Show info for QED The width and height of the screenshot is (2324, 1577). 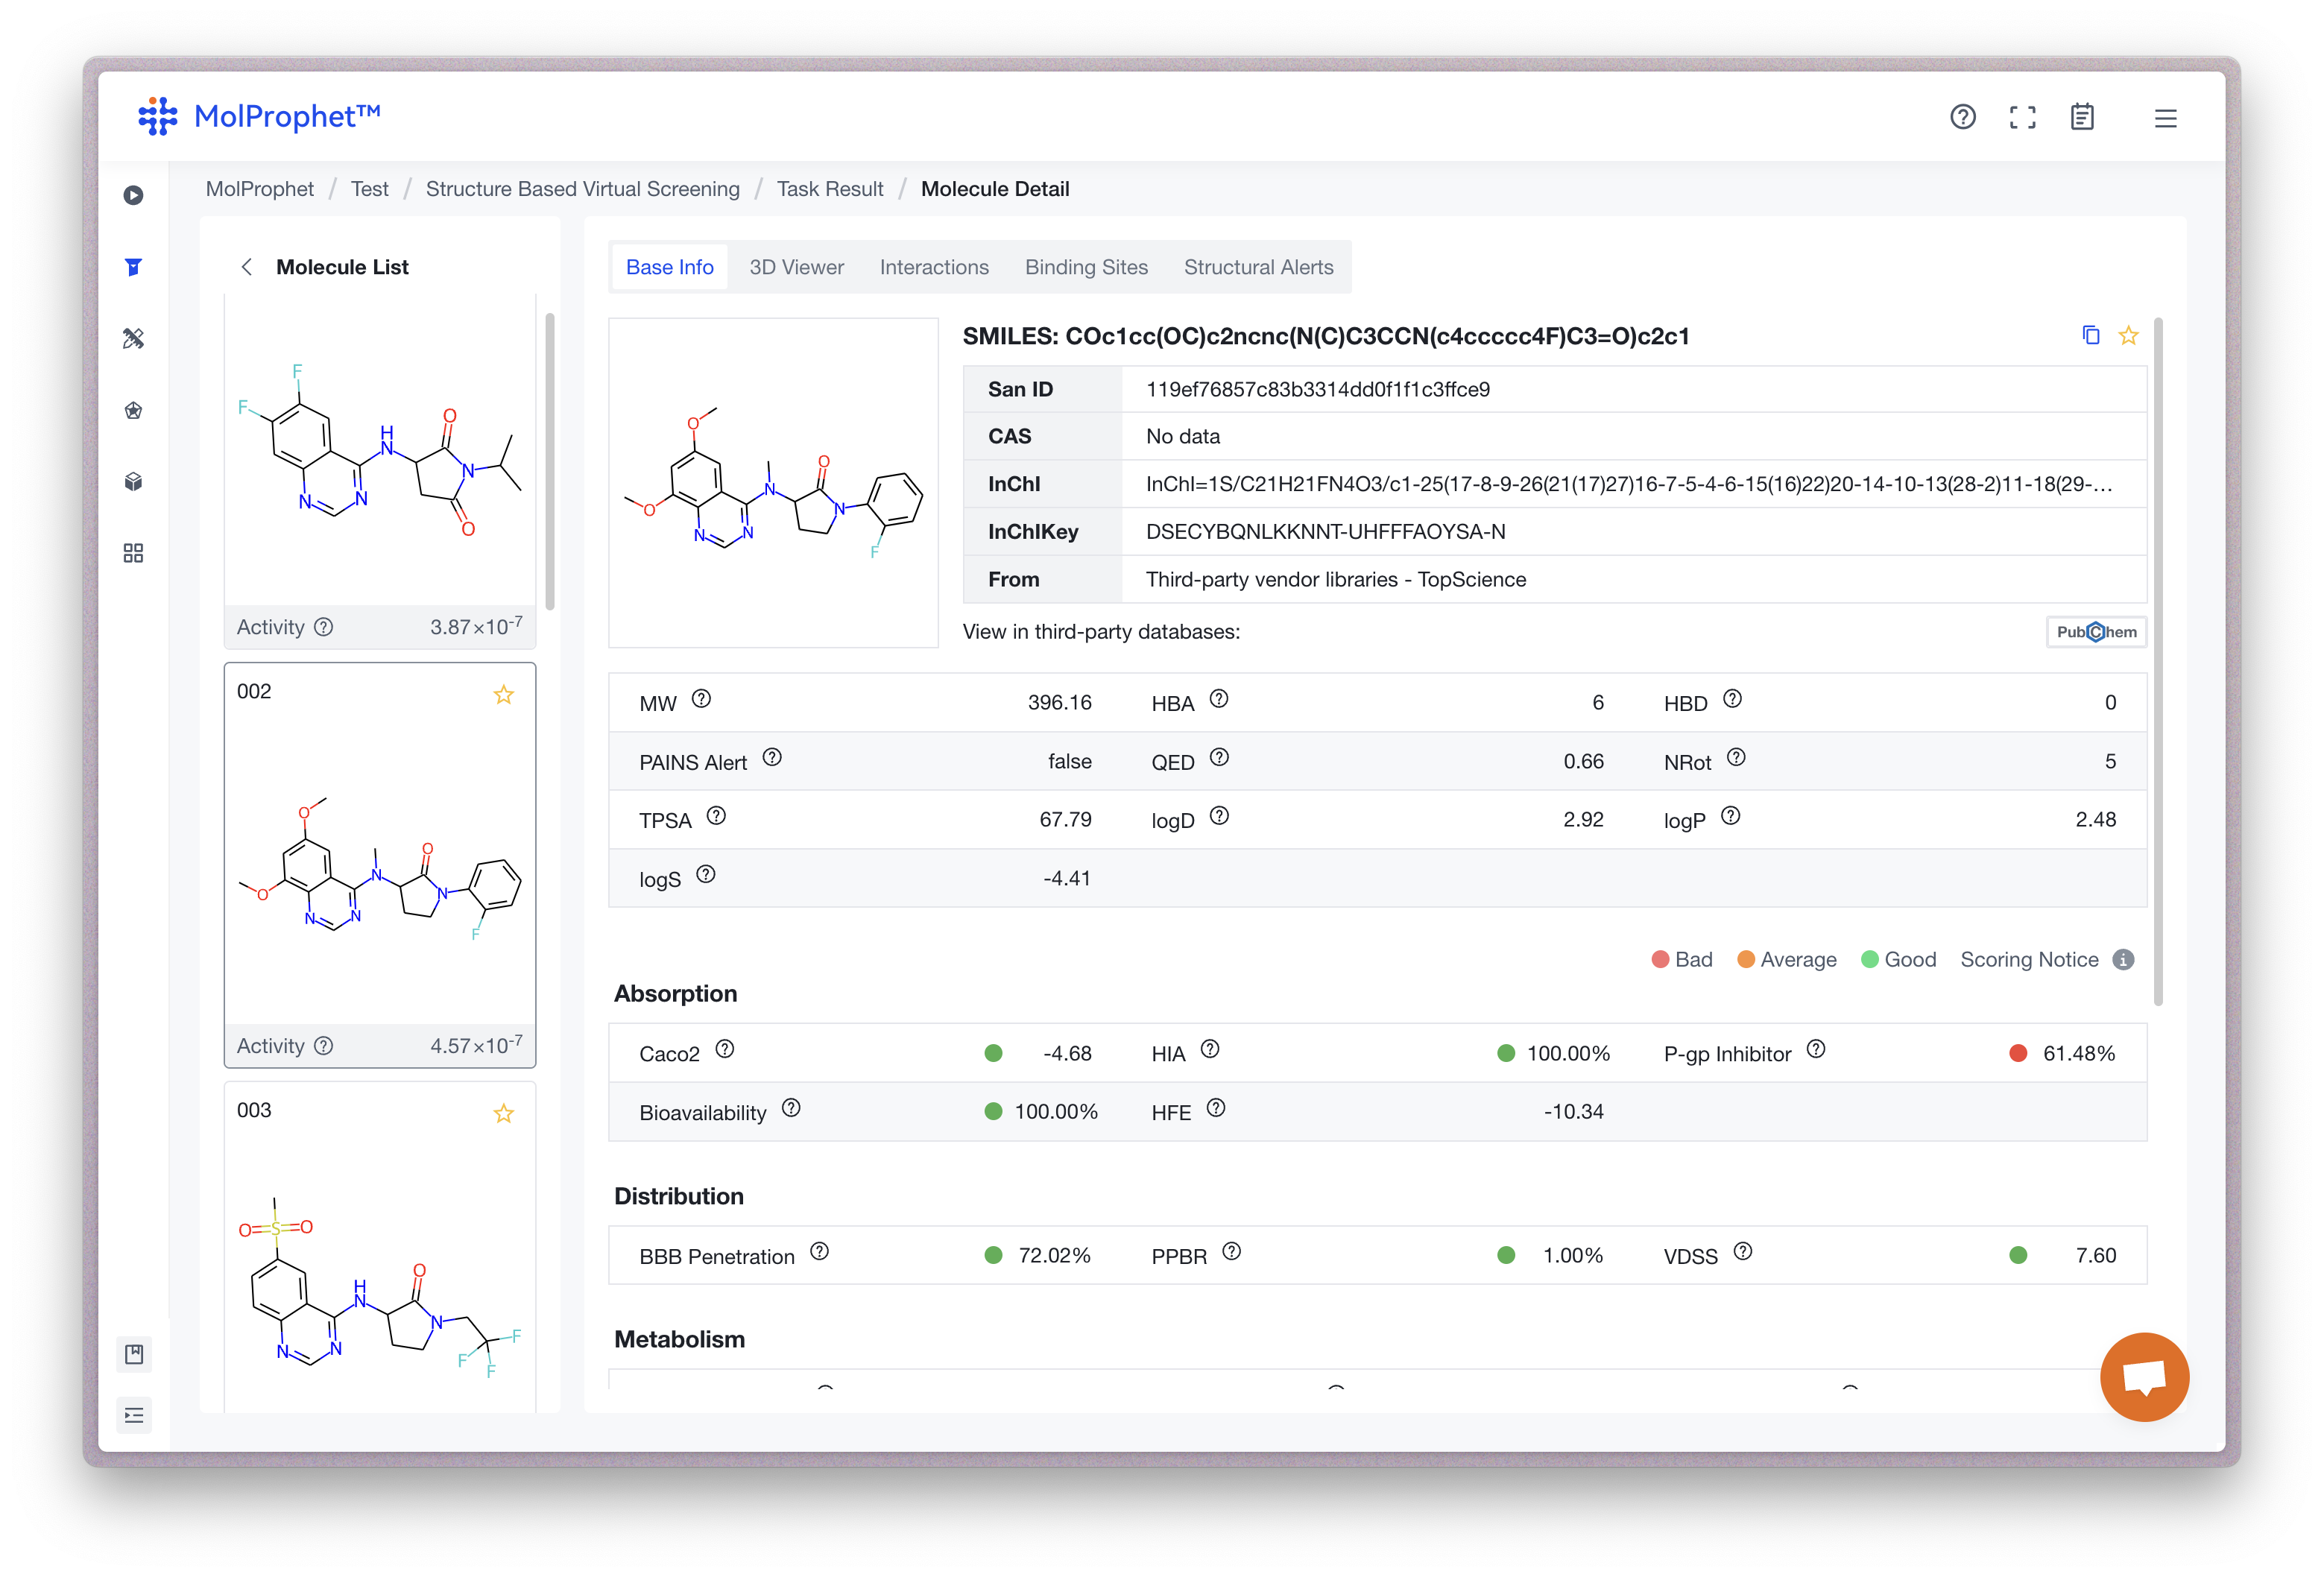tap(1219, 757)
